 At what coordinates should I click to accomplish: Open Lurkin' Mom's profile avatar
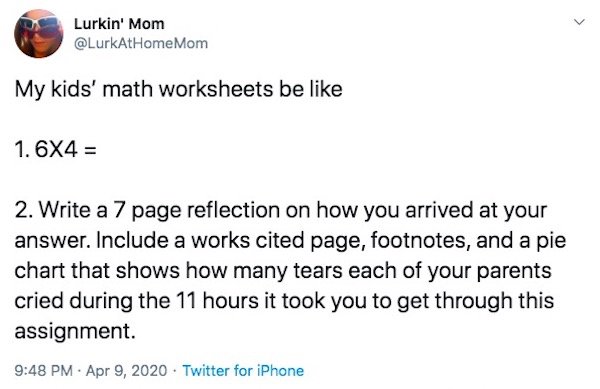click(x=39, y=34)
